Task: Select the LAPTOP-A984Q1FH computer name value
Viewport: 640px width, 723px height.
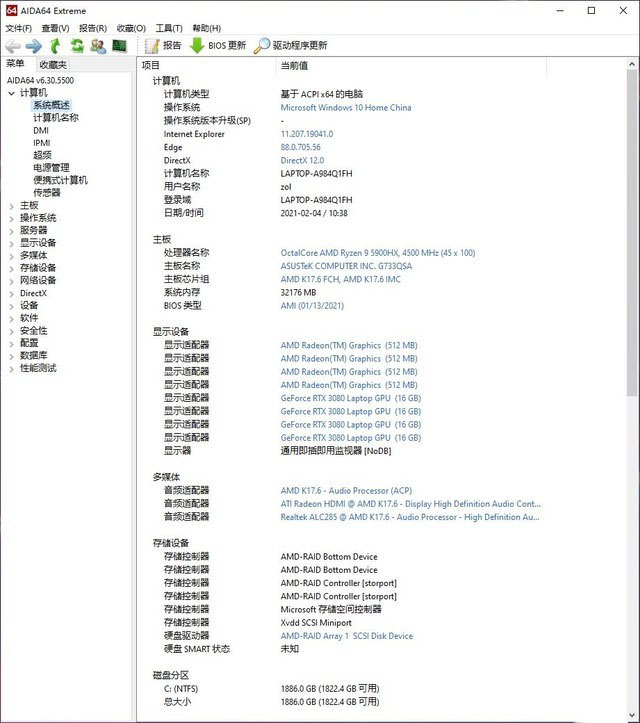Action: (x=316, y=173)
